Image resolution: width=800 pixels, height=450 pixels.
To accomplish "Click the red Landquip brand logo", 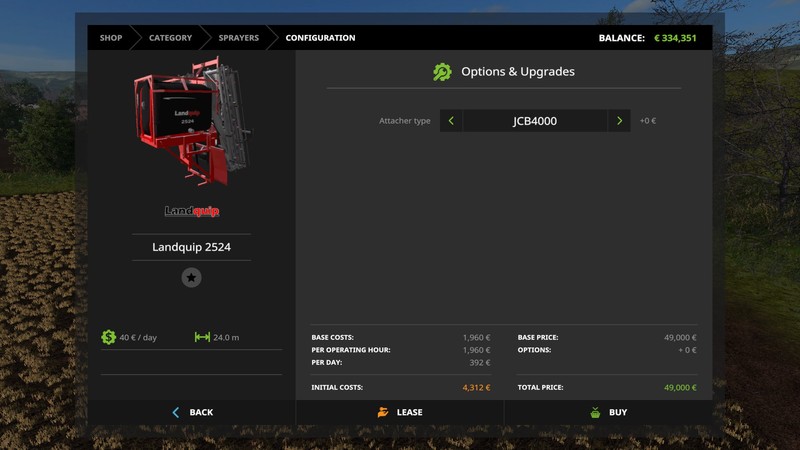I will pos(191,211).
